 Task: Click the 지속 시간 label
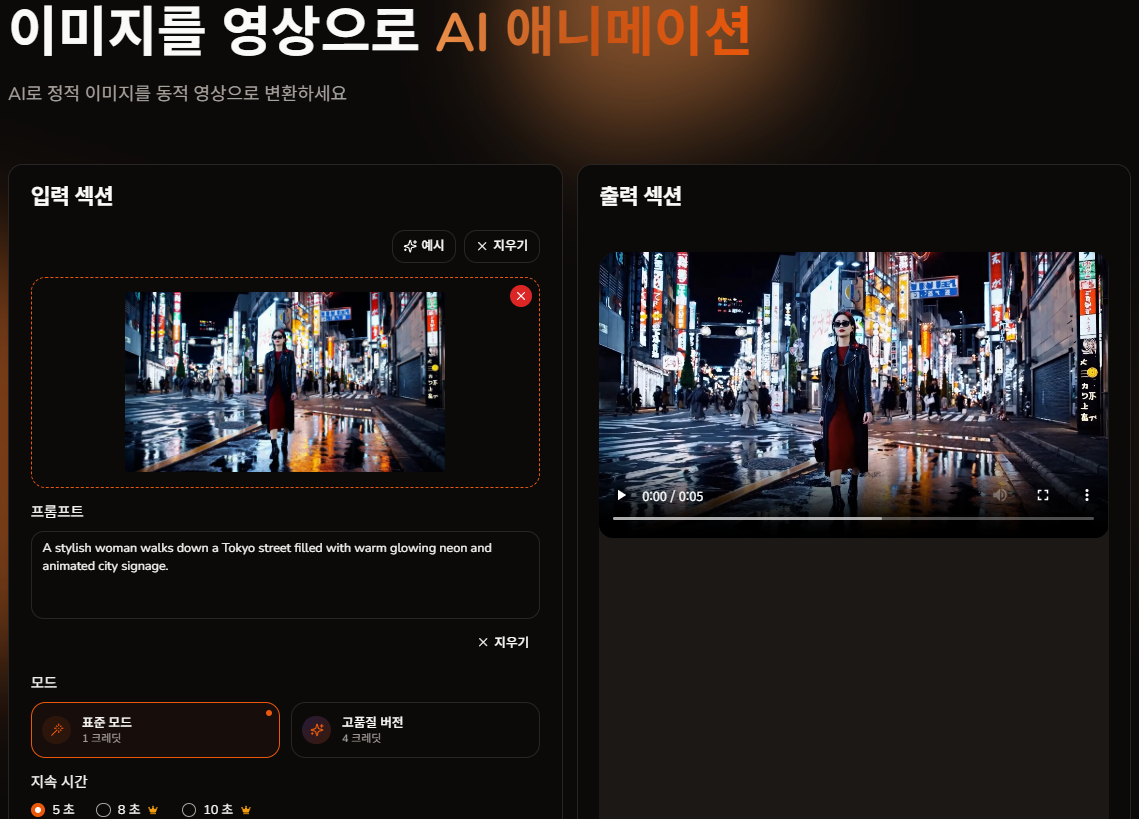pyautogui.click(x=59, y=781)
